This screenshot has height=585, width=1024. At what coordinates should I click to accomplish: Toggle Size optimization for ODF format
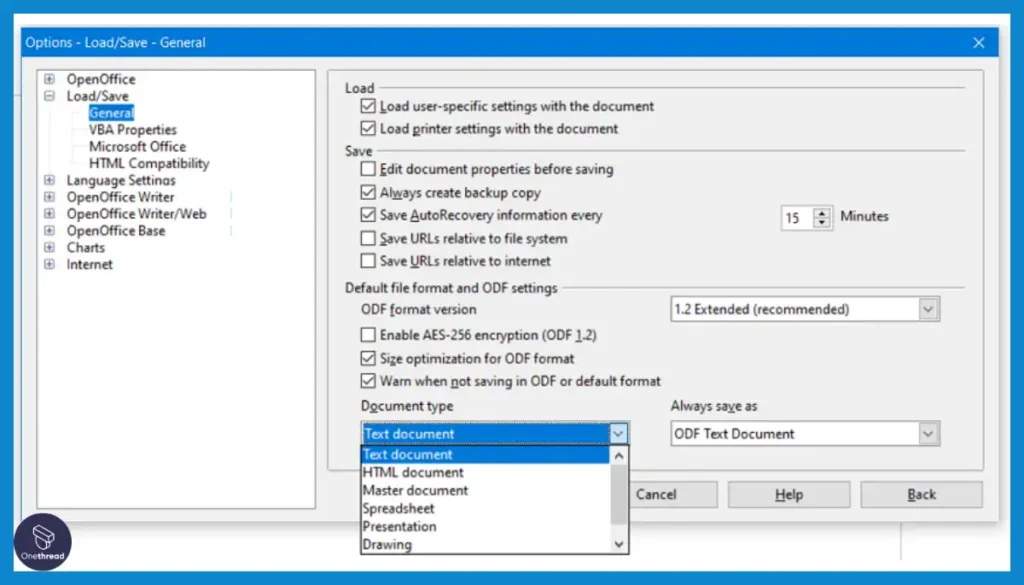coord(368,358)
